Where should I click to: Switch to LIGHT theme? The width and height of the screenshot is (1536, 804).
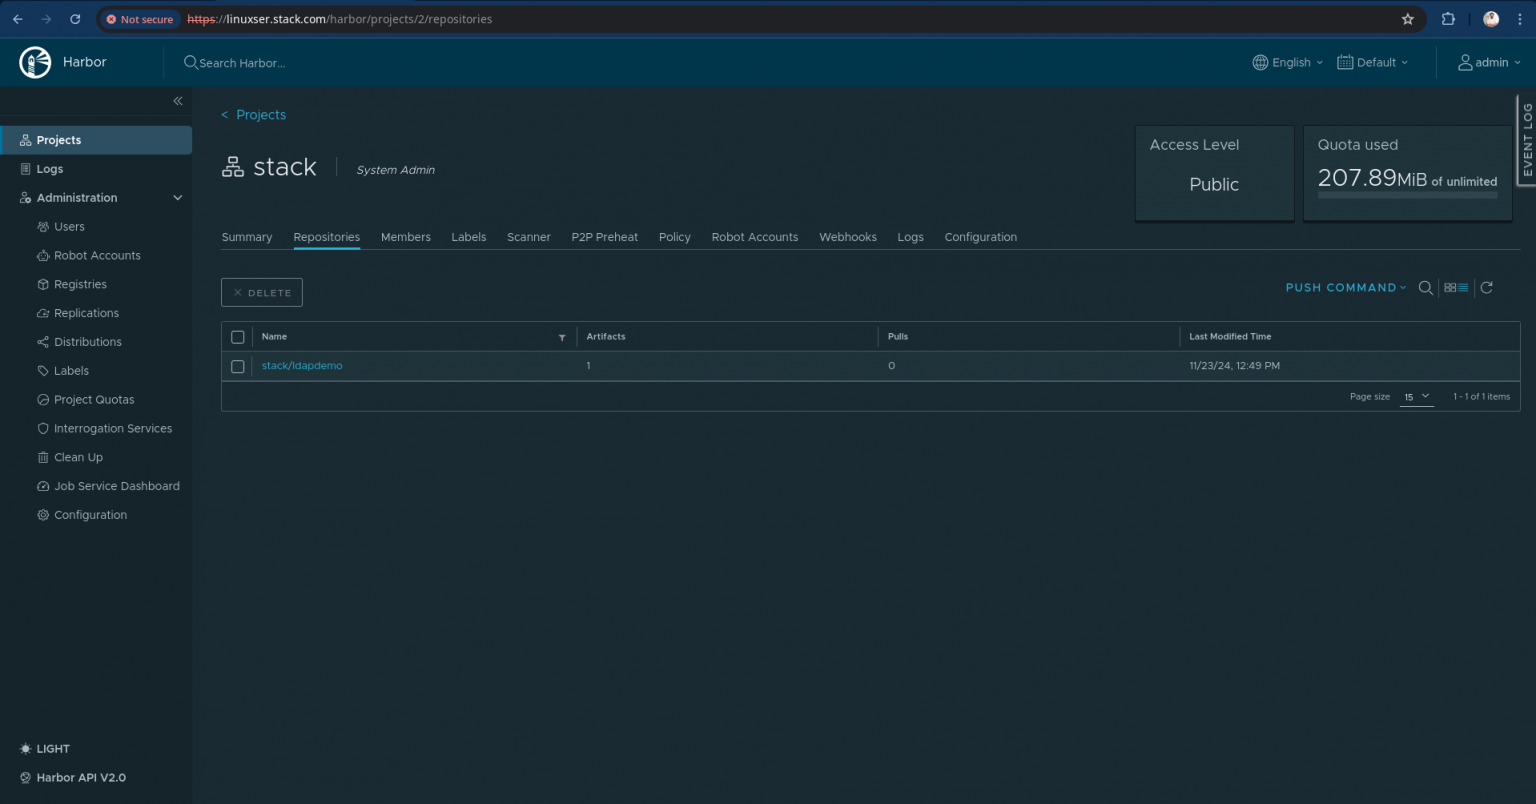pos(44,748)
